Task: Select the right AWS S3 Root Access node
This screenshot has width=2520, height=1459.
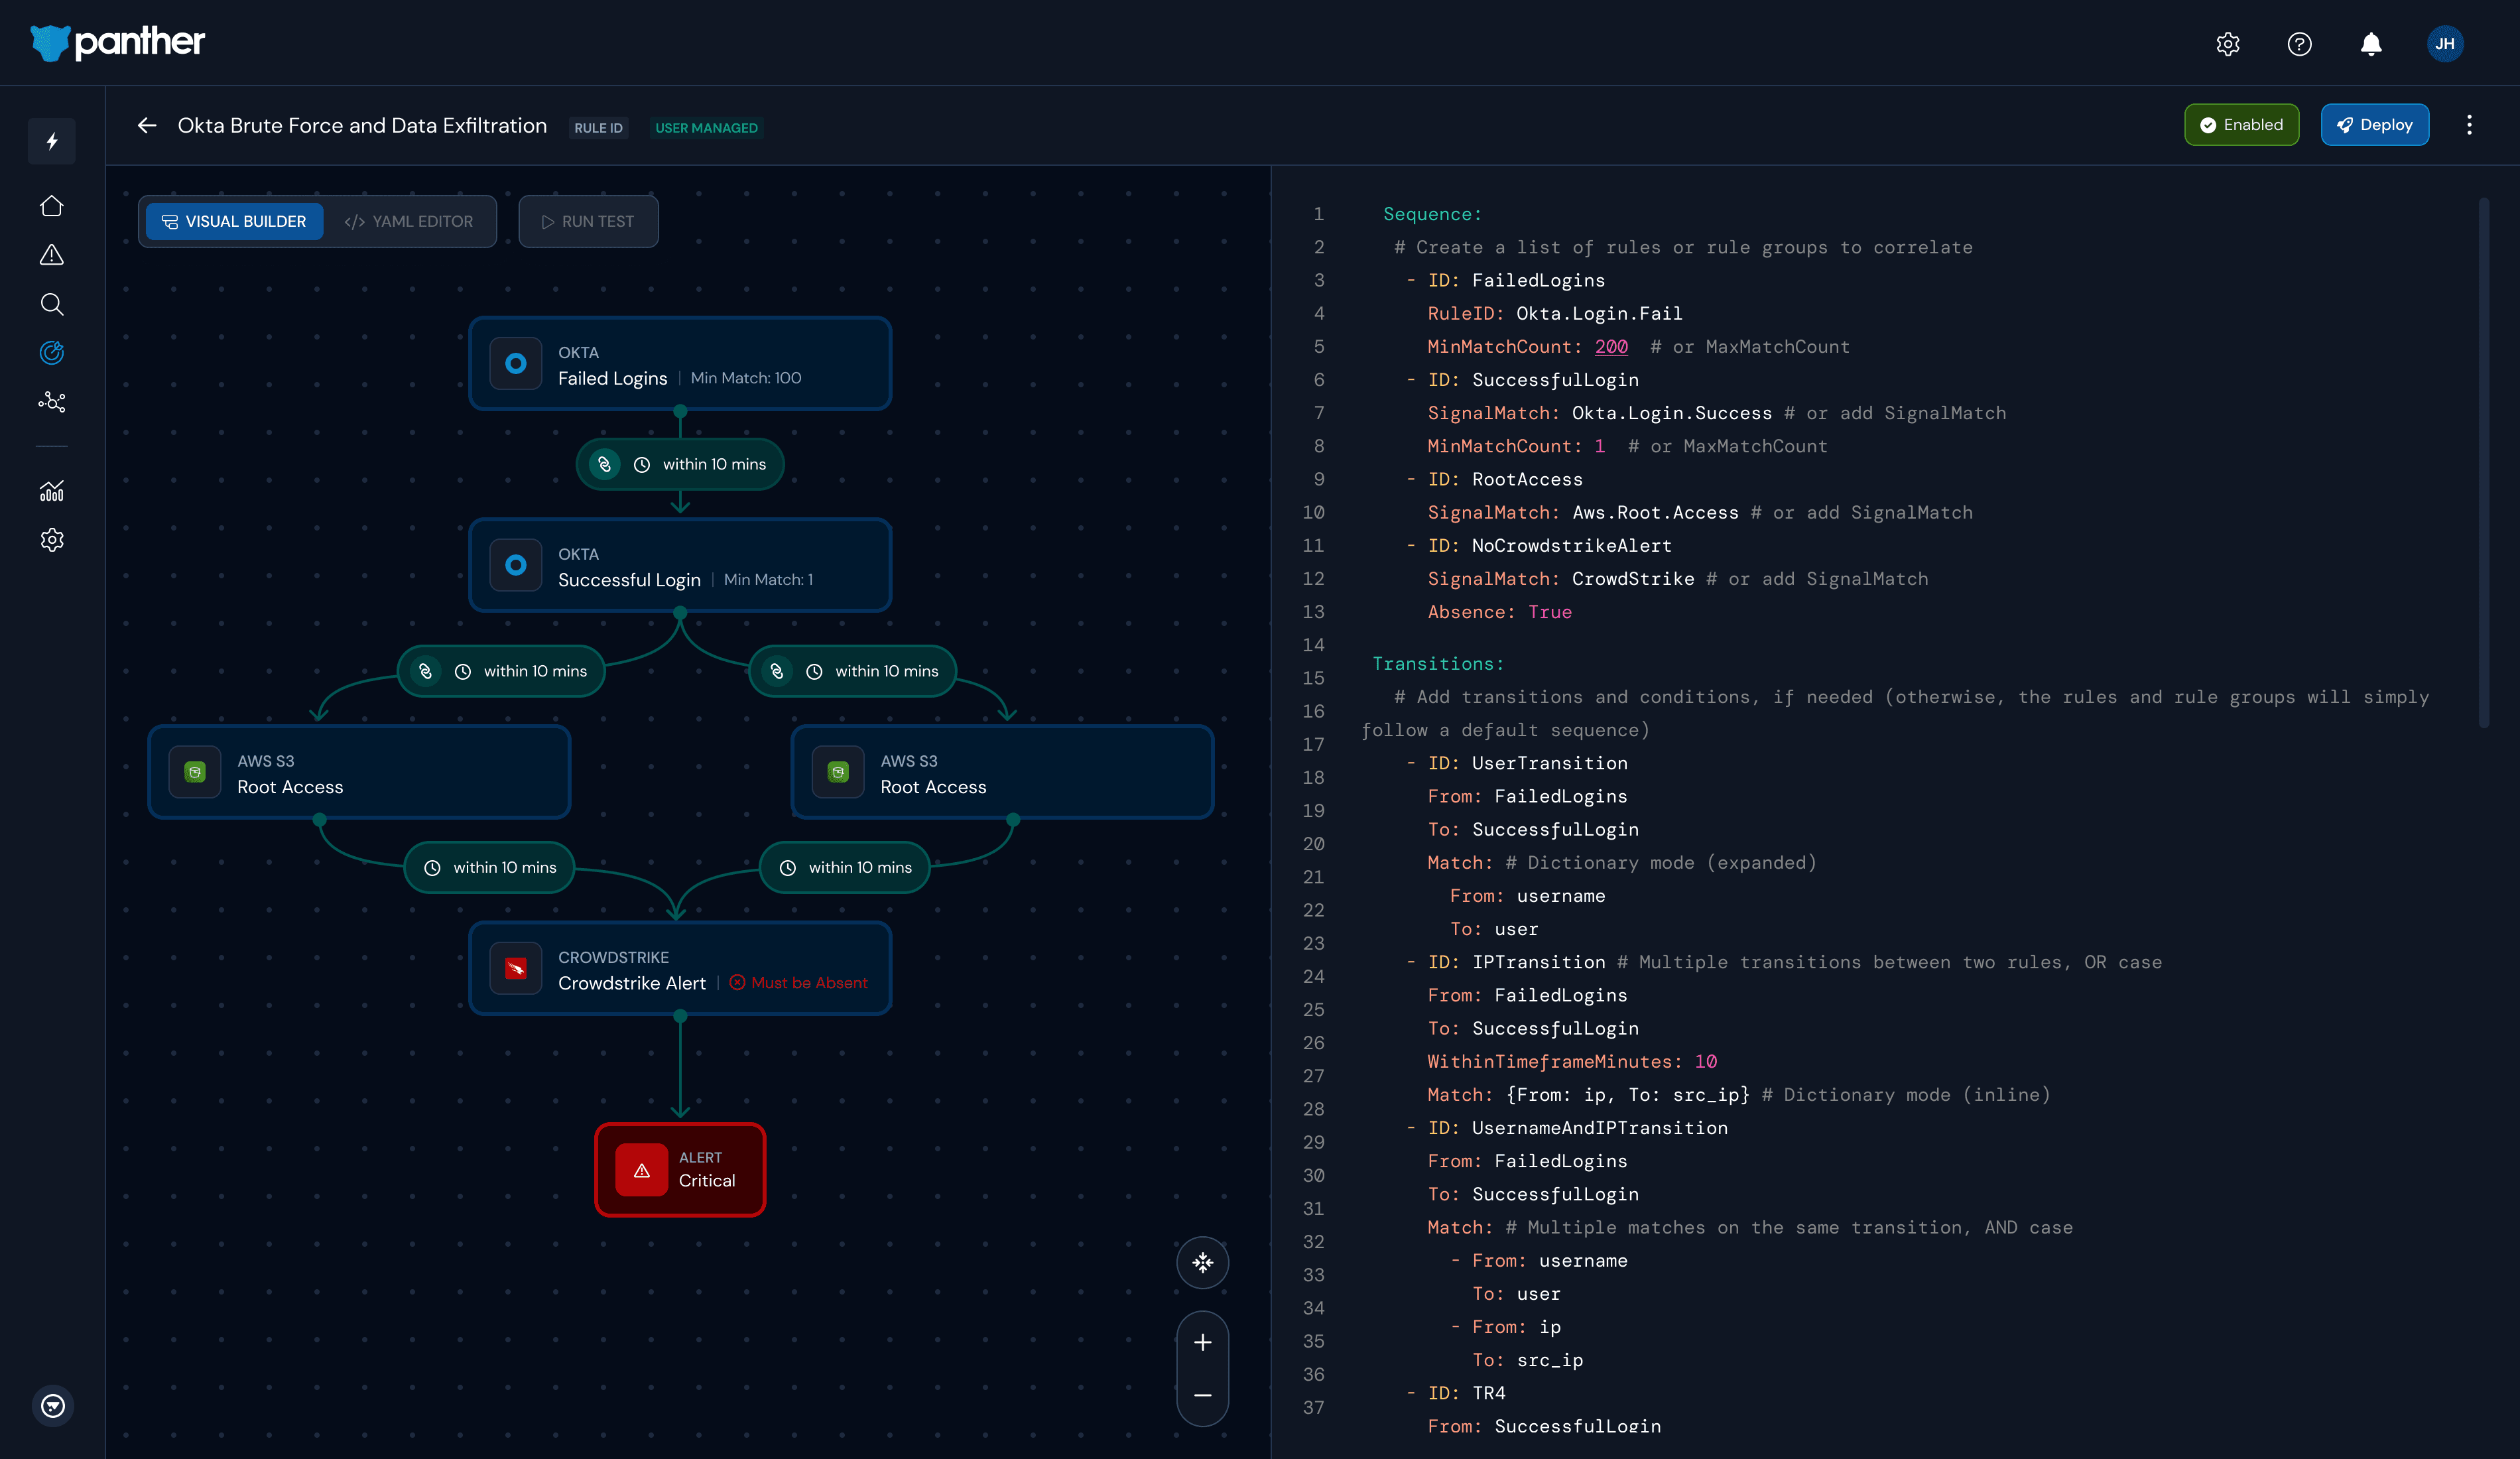Action: tap(1002, 773)
